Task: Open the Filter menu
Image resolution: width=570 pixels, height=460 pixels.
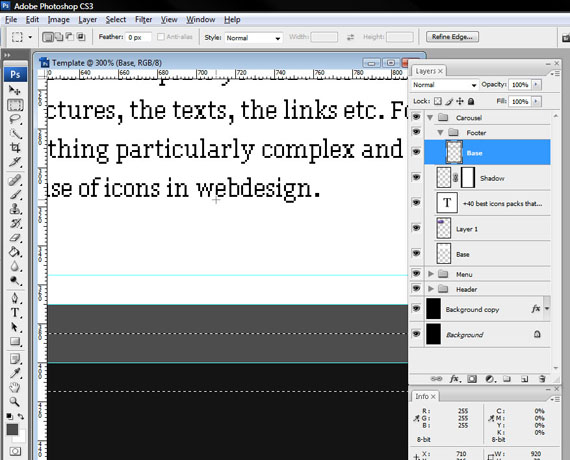Action: [143, 20]
